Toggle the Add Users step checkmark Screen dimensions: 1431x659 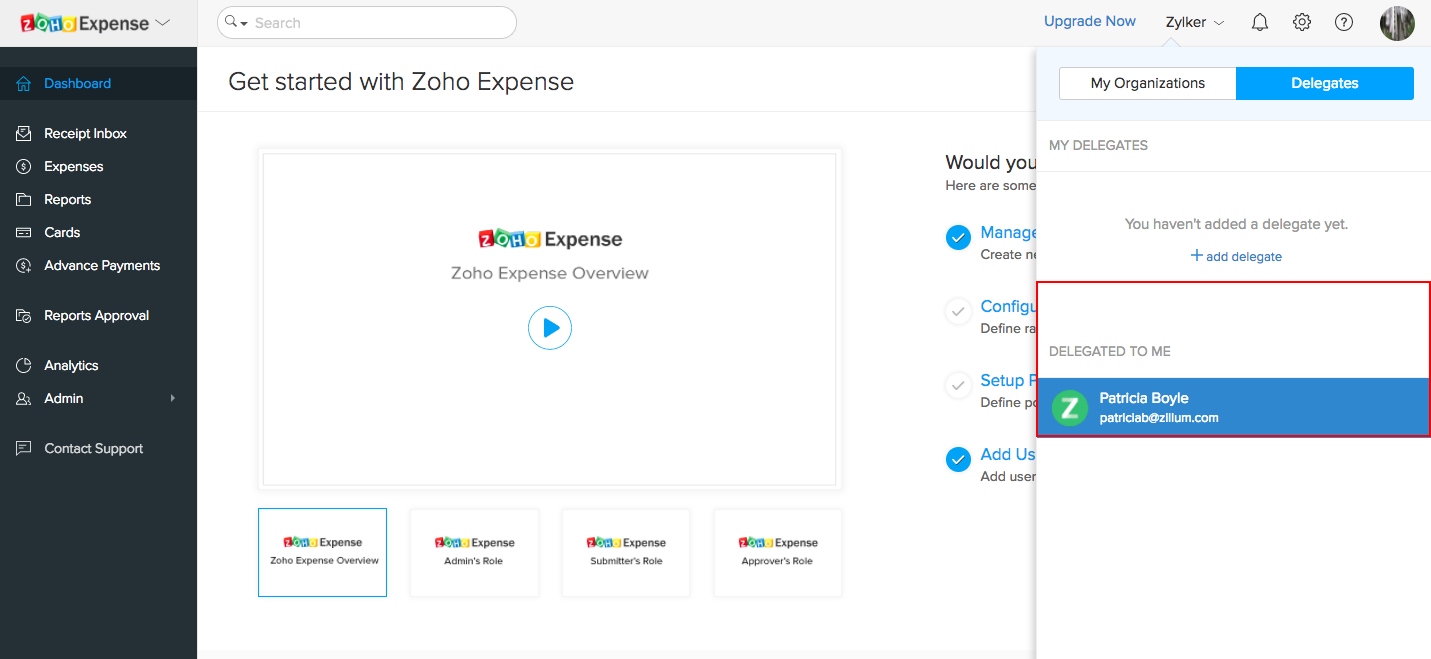pos(958,459)
